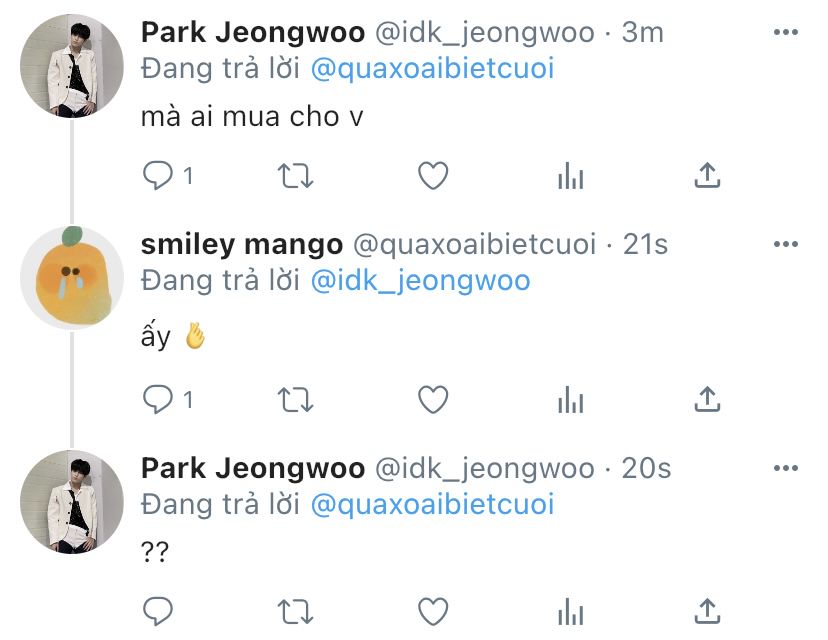View analytics for 'mà ai mua cho v' tweet

pos(570,176)
